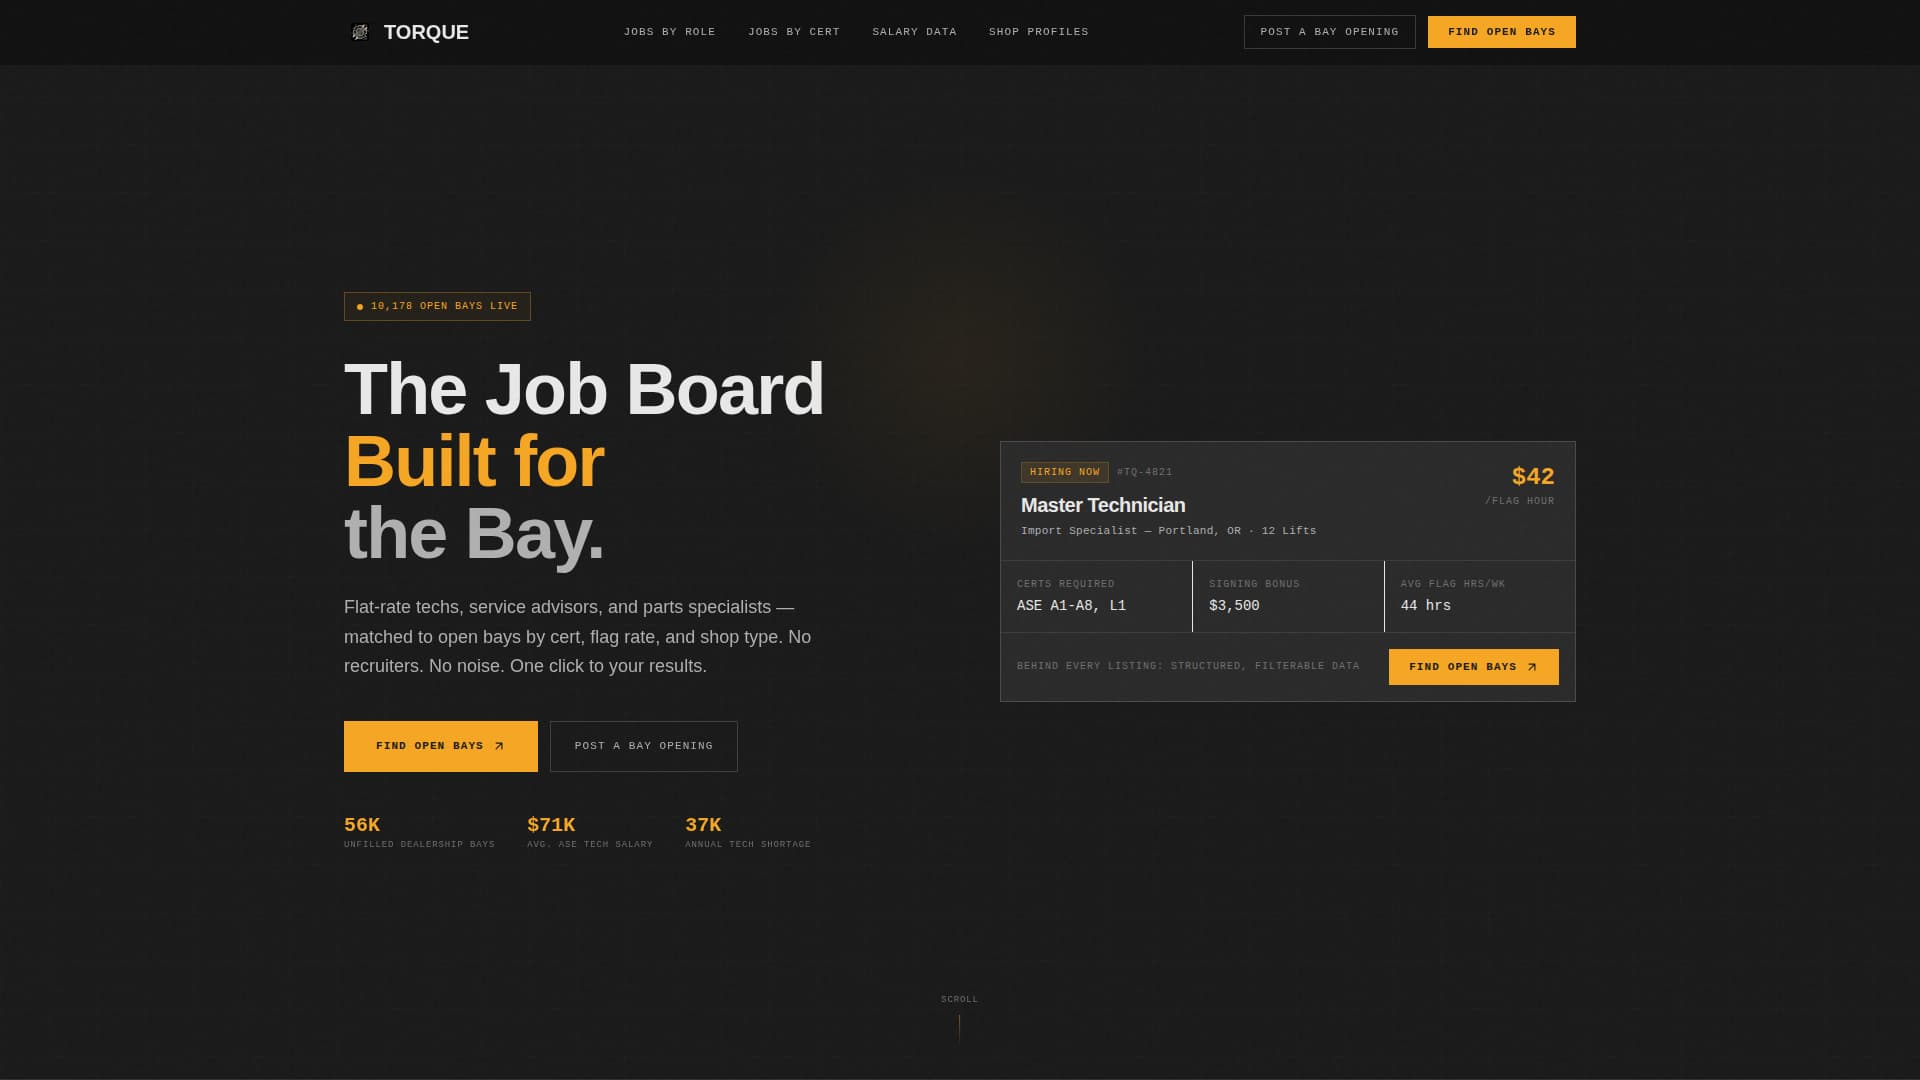Select 'Behind every listing' caption text
The width and height of the screenshot is (1920, 1080).
1188,666
